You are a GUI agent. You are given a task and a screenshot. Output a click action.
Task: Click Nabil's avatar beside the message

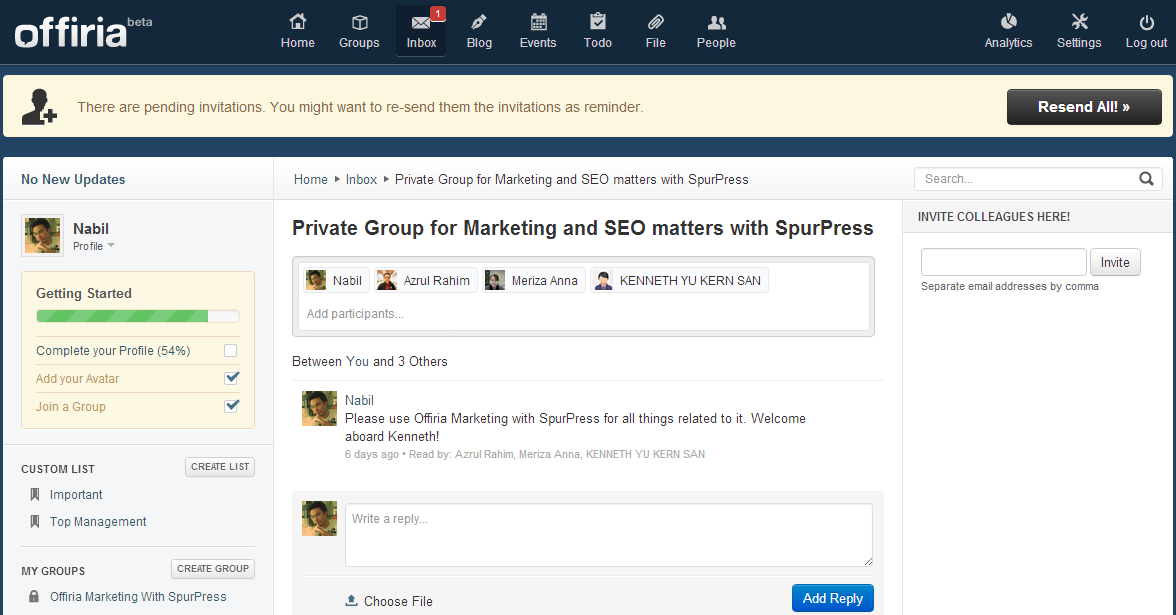click(x=320, y=408)
